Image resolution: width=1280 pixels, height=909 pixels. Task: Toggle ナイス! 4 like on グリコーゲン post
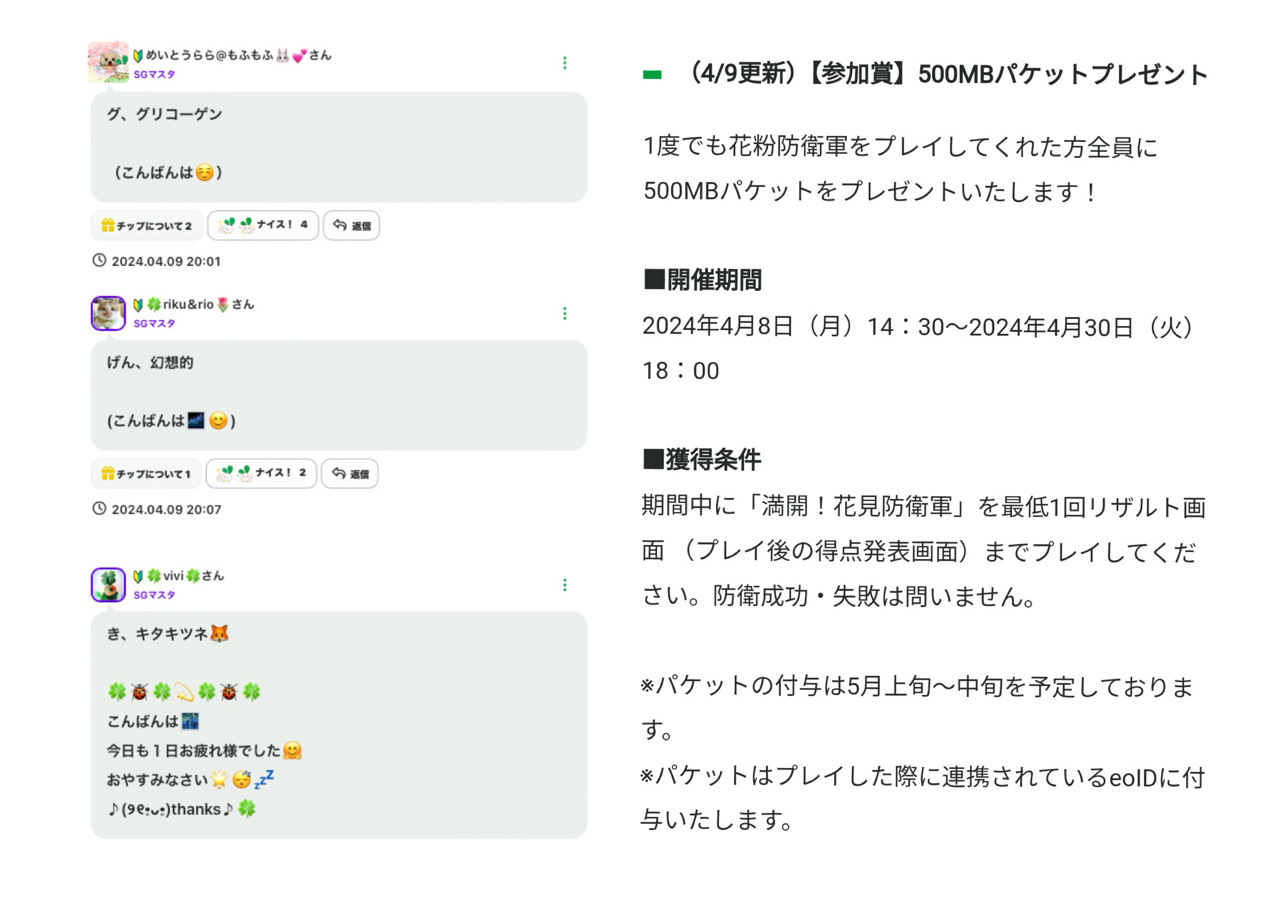click(x=263, y=226)
